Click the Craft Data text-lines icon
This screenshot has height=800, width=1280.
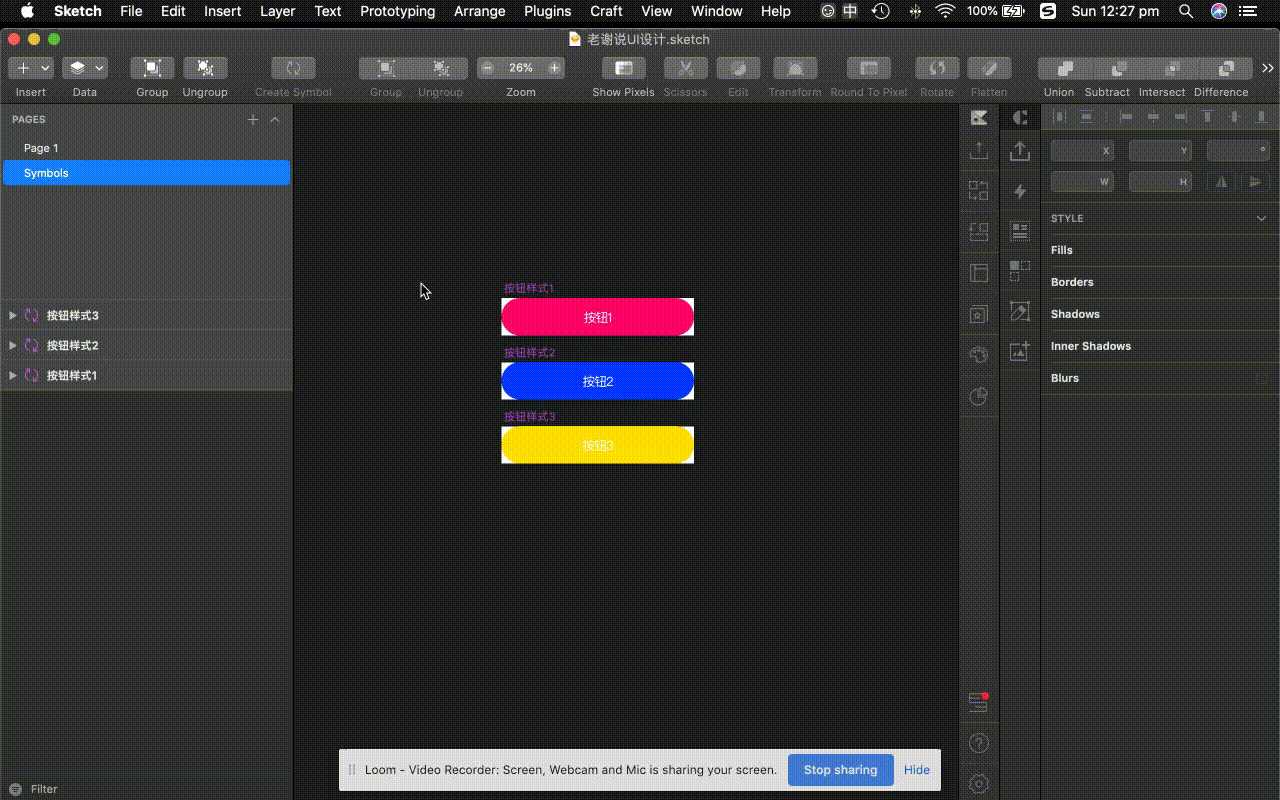tap(1020, 231)
